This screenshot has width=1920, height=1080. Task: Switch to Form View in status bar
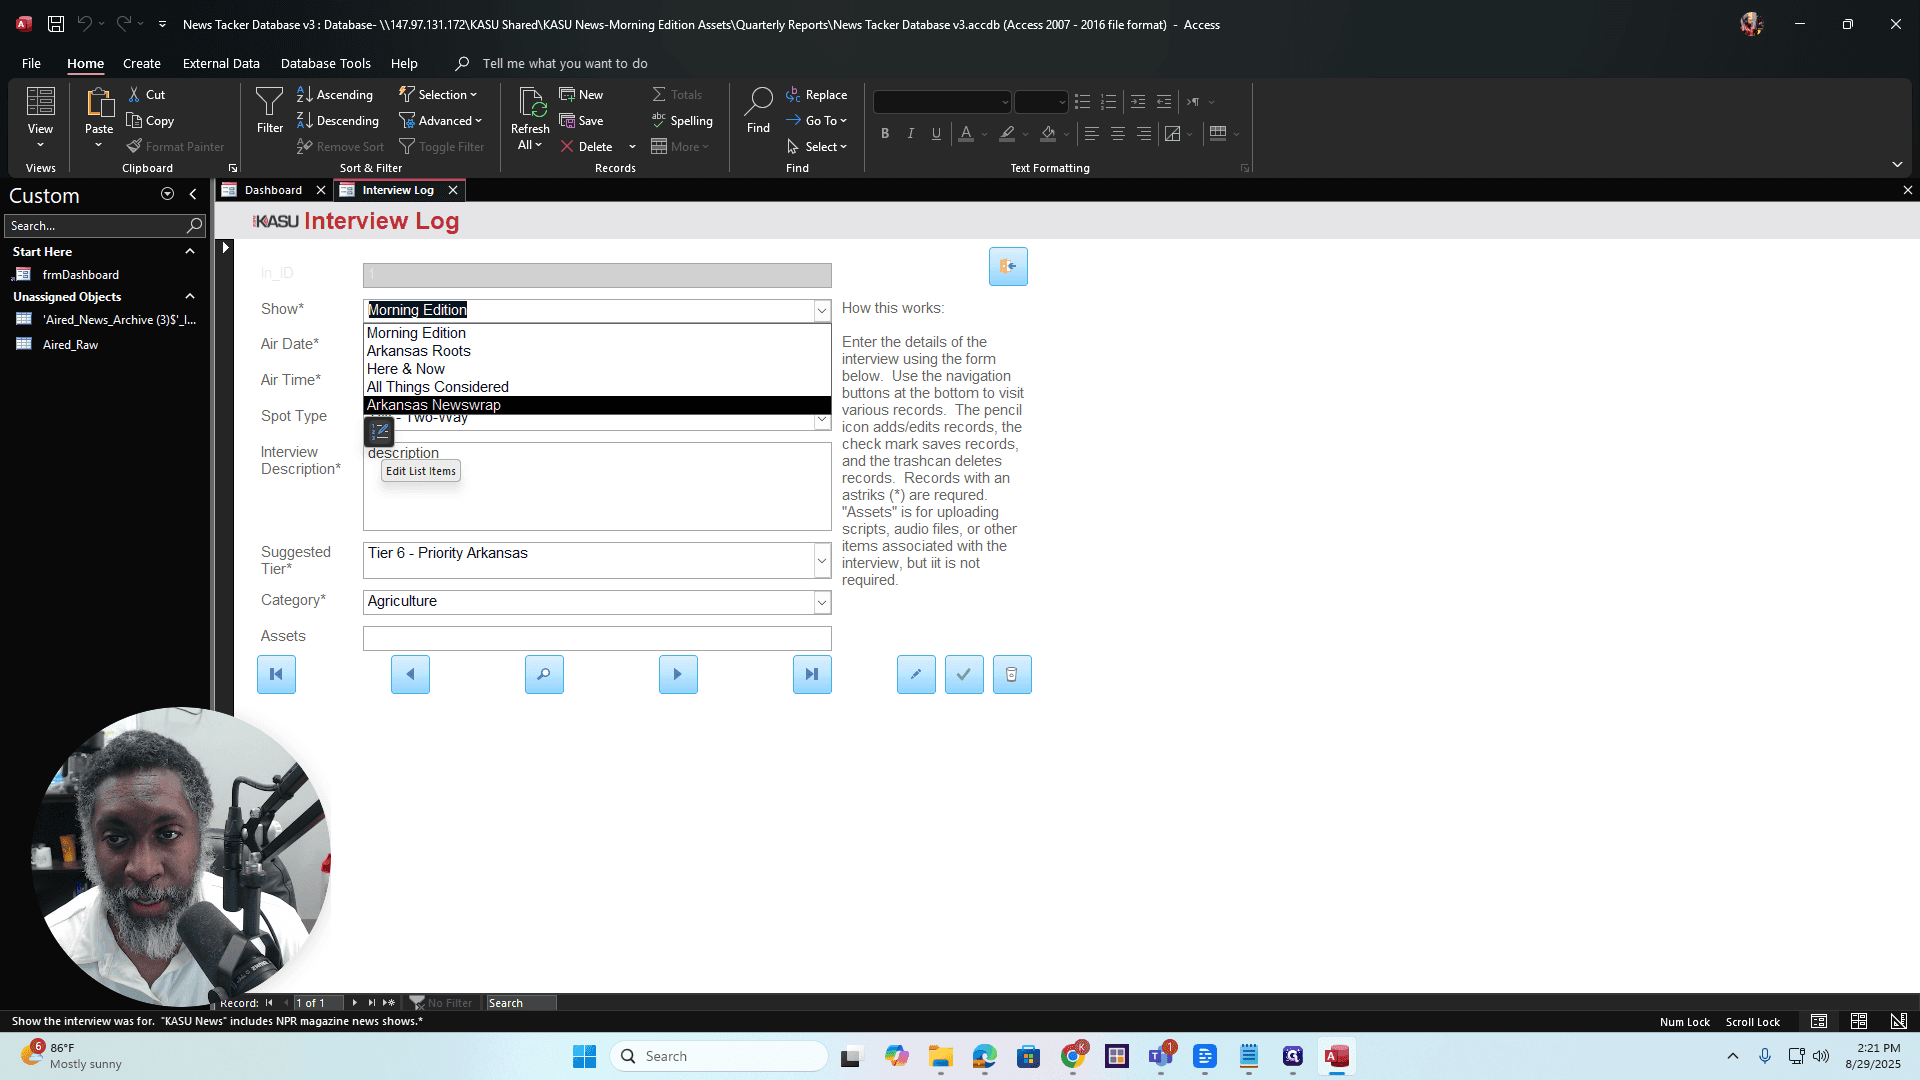click(1819, 1021)
